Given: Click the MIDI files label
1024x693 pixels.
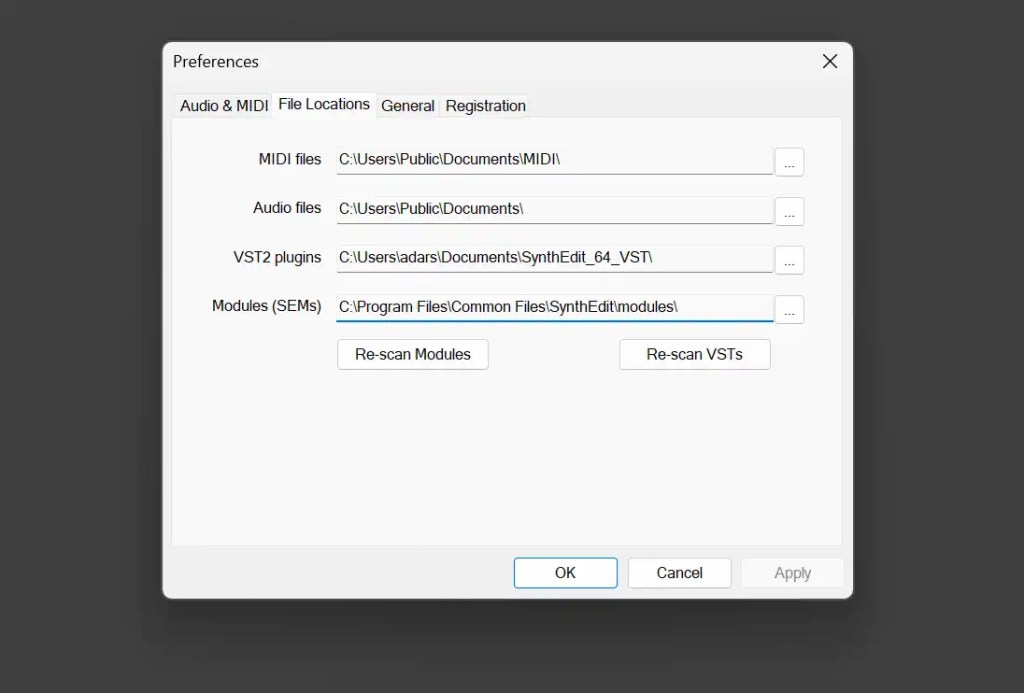Looking at the screenshot, I should [x=290, y=159].
